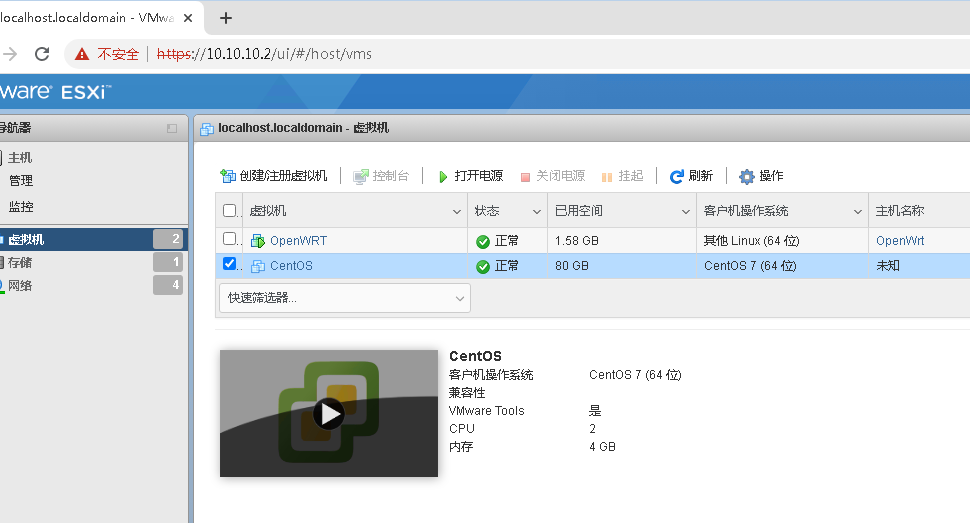Screen dimensions: 970x523
Task: Open the OpenWRT virtual machine link
Action: point(298,241)
